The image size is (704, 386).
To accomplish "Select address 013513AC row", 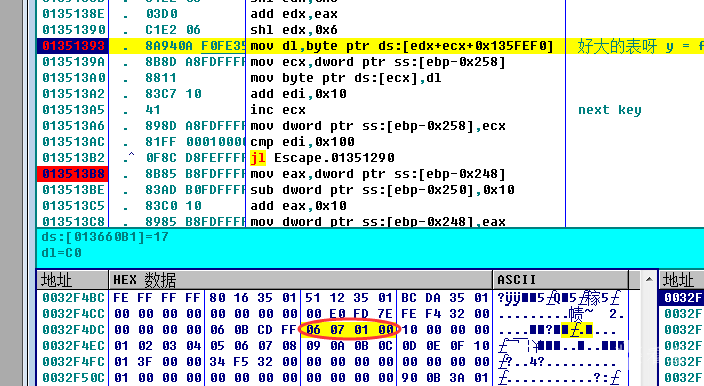I will (x=73, y=142).
